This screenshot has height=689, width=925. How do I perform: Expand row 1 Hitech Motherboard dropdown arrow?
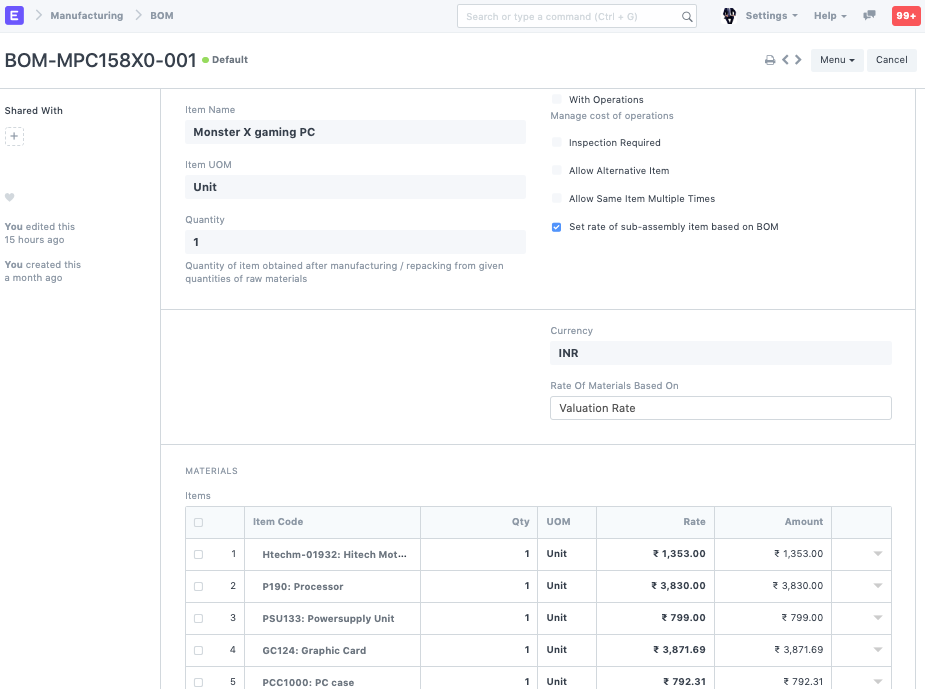(x=878, y=554)
